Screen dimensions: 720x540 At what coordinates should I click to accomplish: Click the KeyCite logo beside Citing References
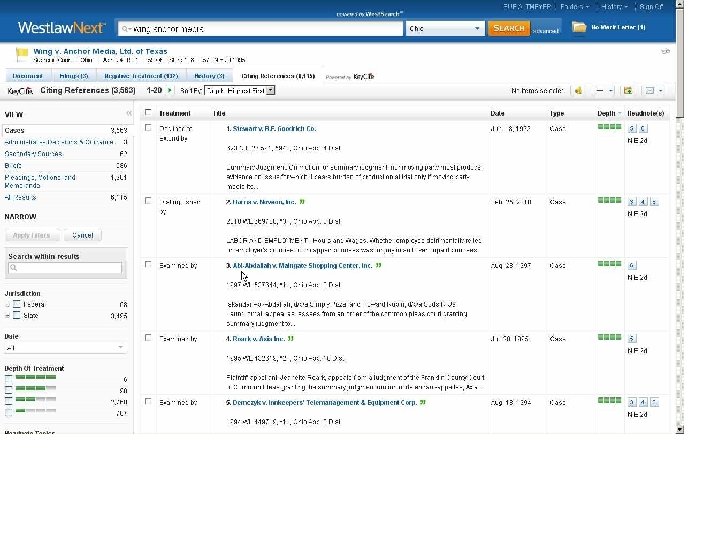(20, 91)
